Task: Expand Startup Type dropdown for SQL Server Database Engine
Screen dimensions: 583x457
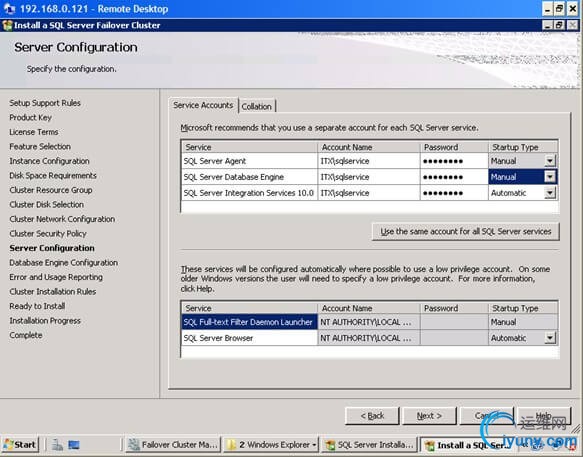Action: (x=550, y=177)
